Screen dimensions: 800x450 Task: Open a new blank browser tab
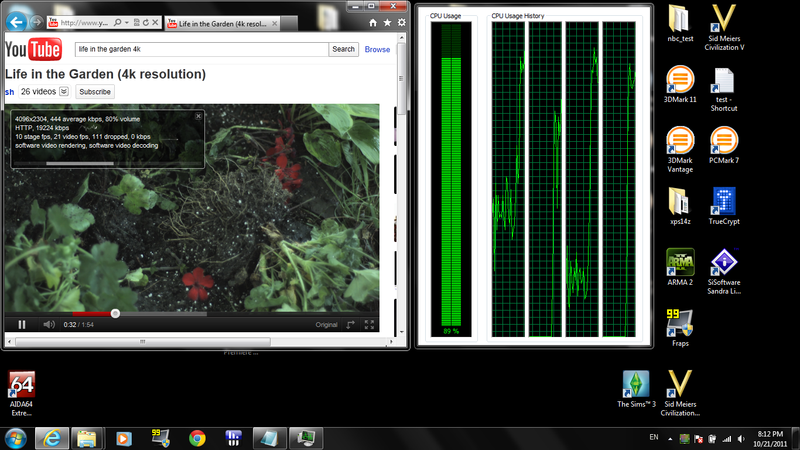289,23
